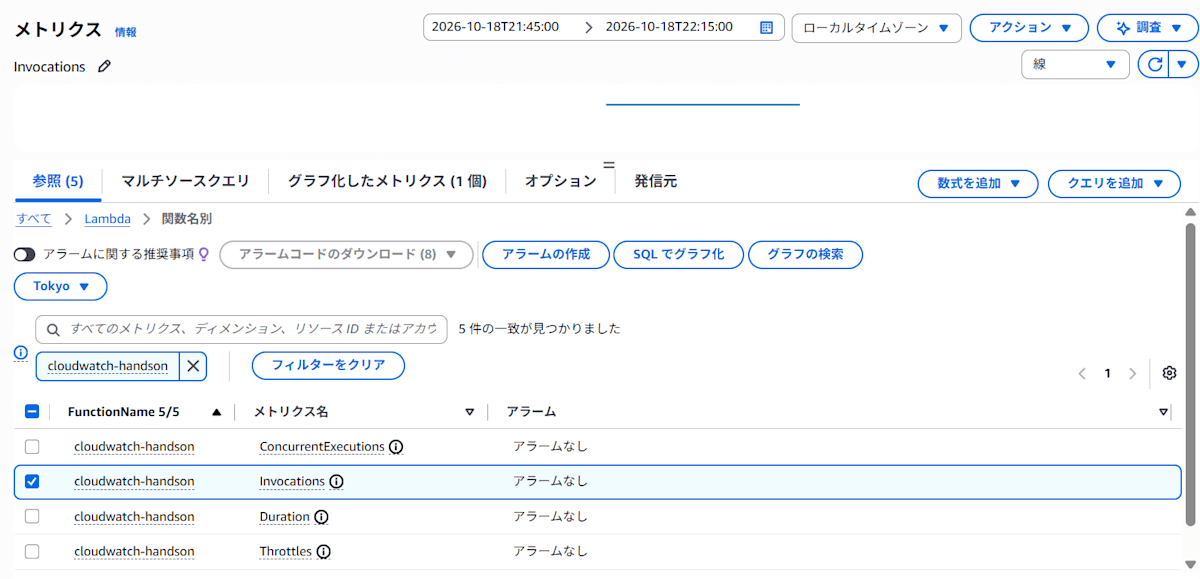Sort by FunctionName column arrow
Image resolution: width=1200 pixels, height=579 pixels.
pyautogui.click(x=217, y=412)
